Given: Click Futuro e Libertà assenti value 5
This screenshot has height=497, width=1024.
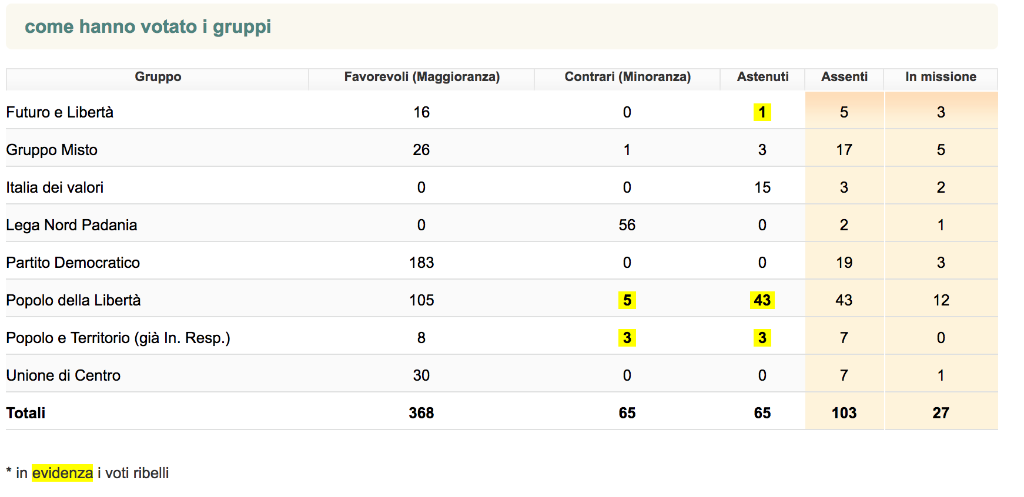Looking at the screenshot, I should [844, 112].
